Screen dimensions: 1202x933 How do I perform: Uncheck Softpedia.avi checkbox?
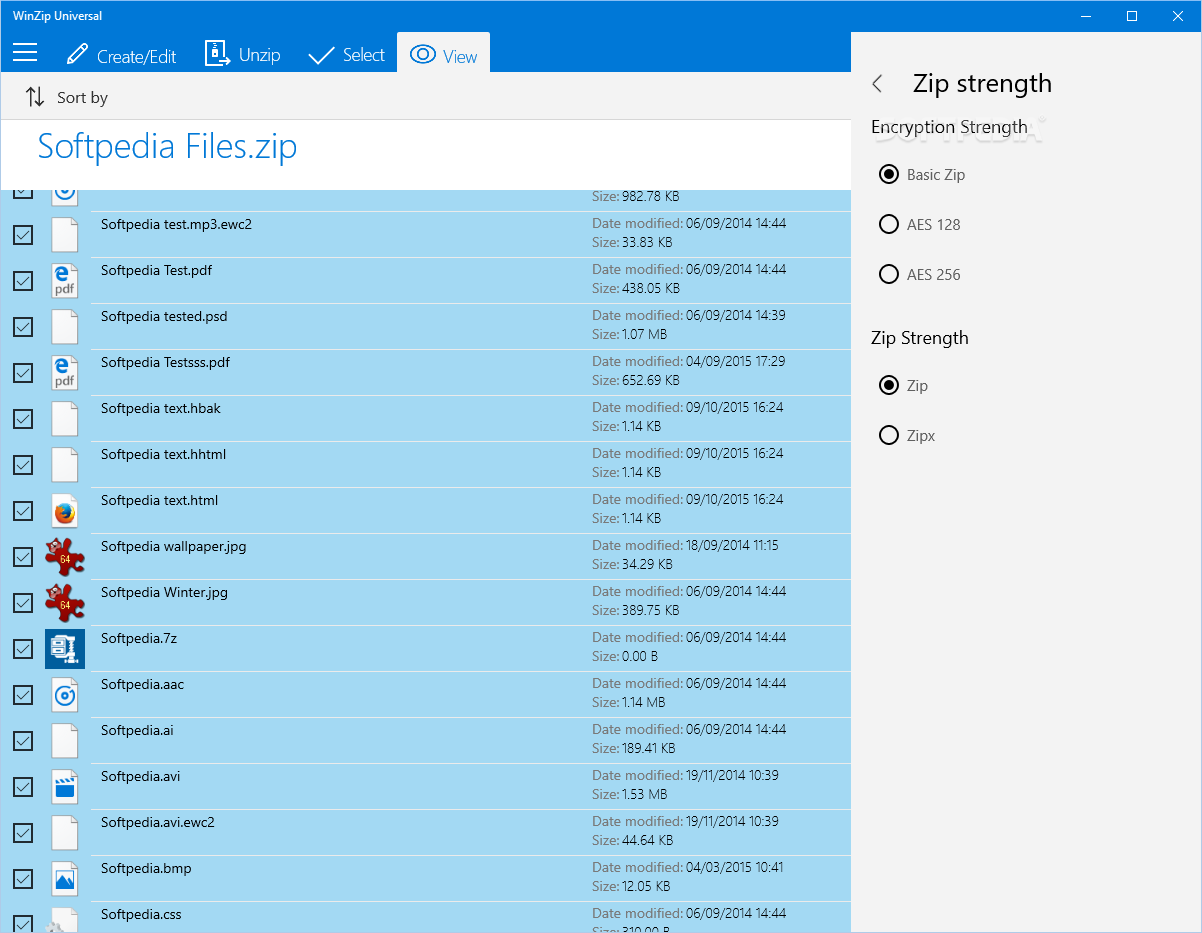point(23,787)
